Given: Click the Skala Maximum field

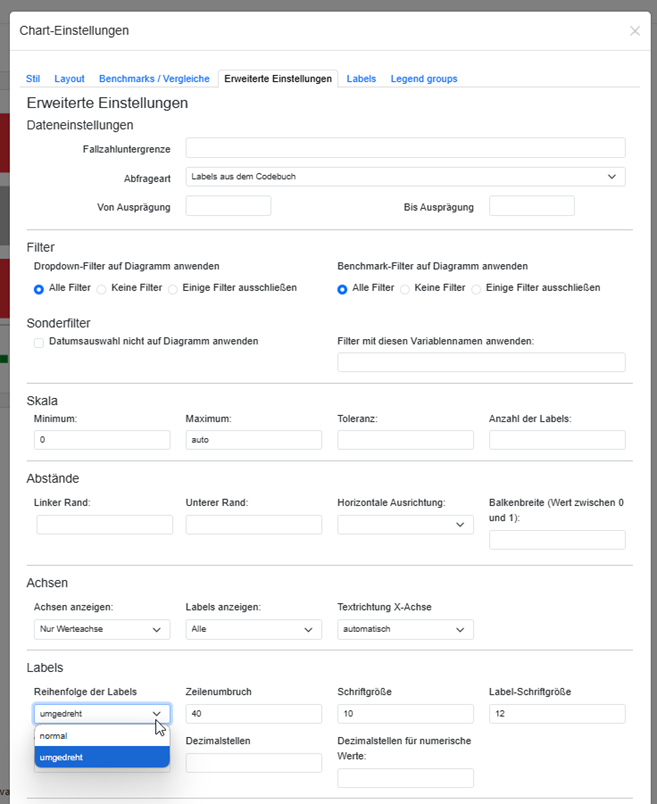Looking at the screenshot, I should (x=253, y=440).
